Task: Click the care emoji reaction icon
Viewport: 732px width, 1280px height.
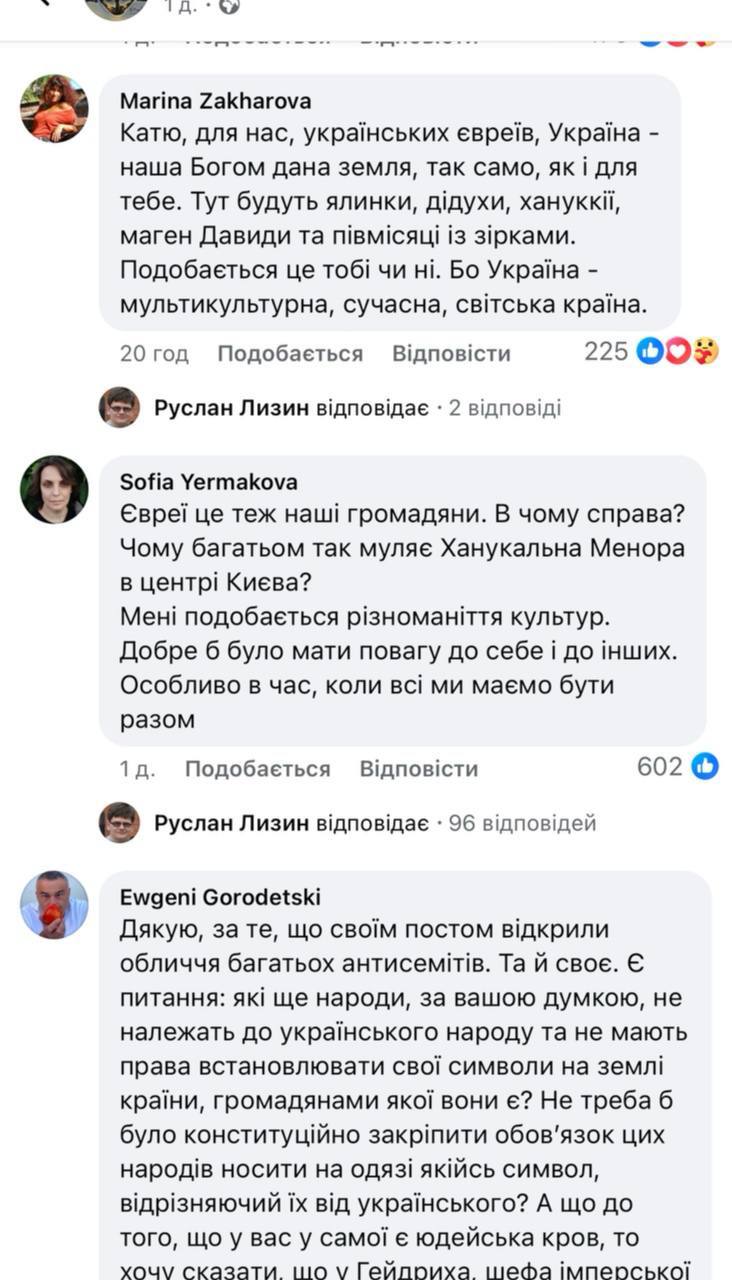Action: (x=705, y=352)
